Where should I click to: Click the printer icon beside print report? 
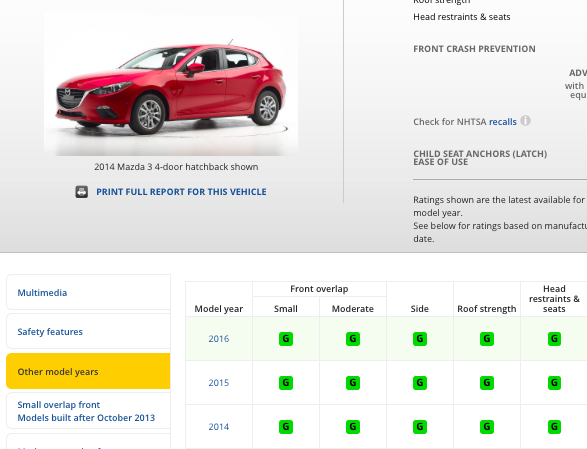(82, 192)
